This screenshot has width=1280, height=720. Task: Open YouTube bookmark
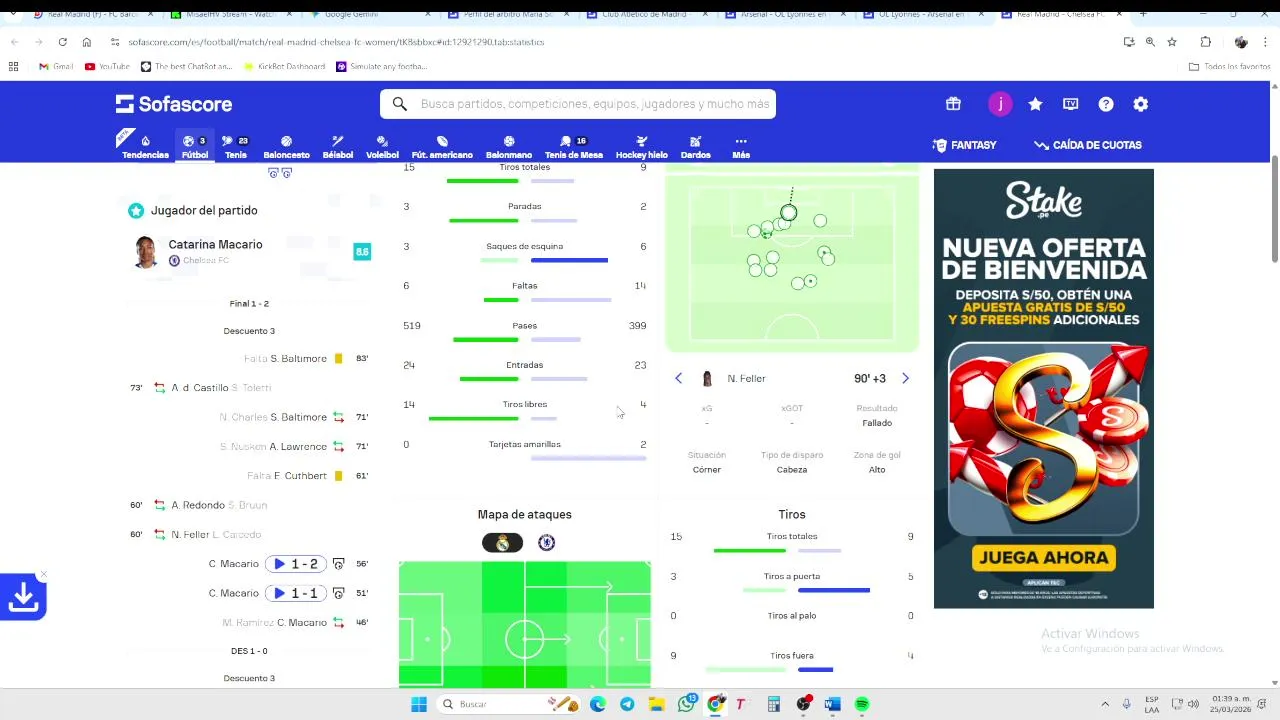(x=107, y=66)
